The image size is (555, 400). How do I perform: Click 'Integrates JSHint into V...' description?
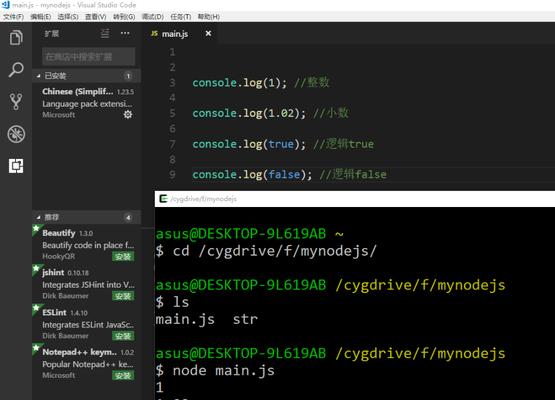tap(88, 285)
